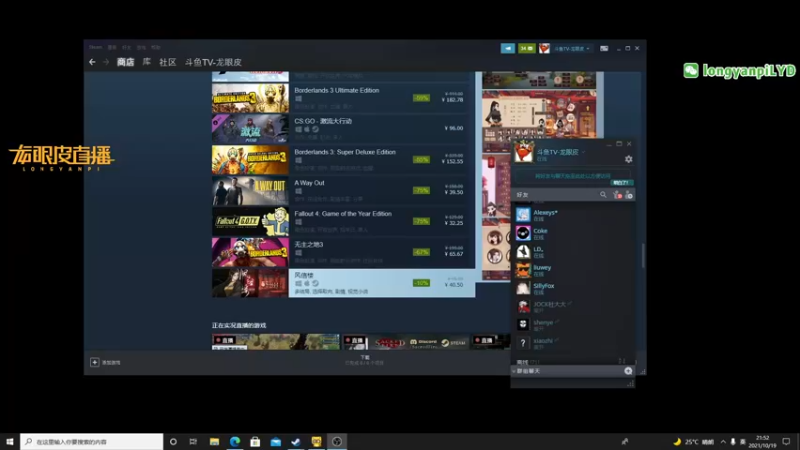The width and height of the screenshot is (800, 450).
Task: Open the 无主之地3 listing
Action: 341,252
